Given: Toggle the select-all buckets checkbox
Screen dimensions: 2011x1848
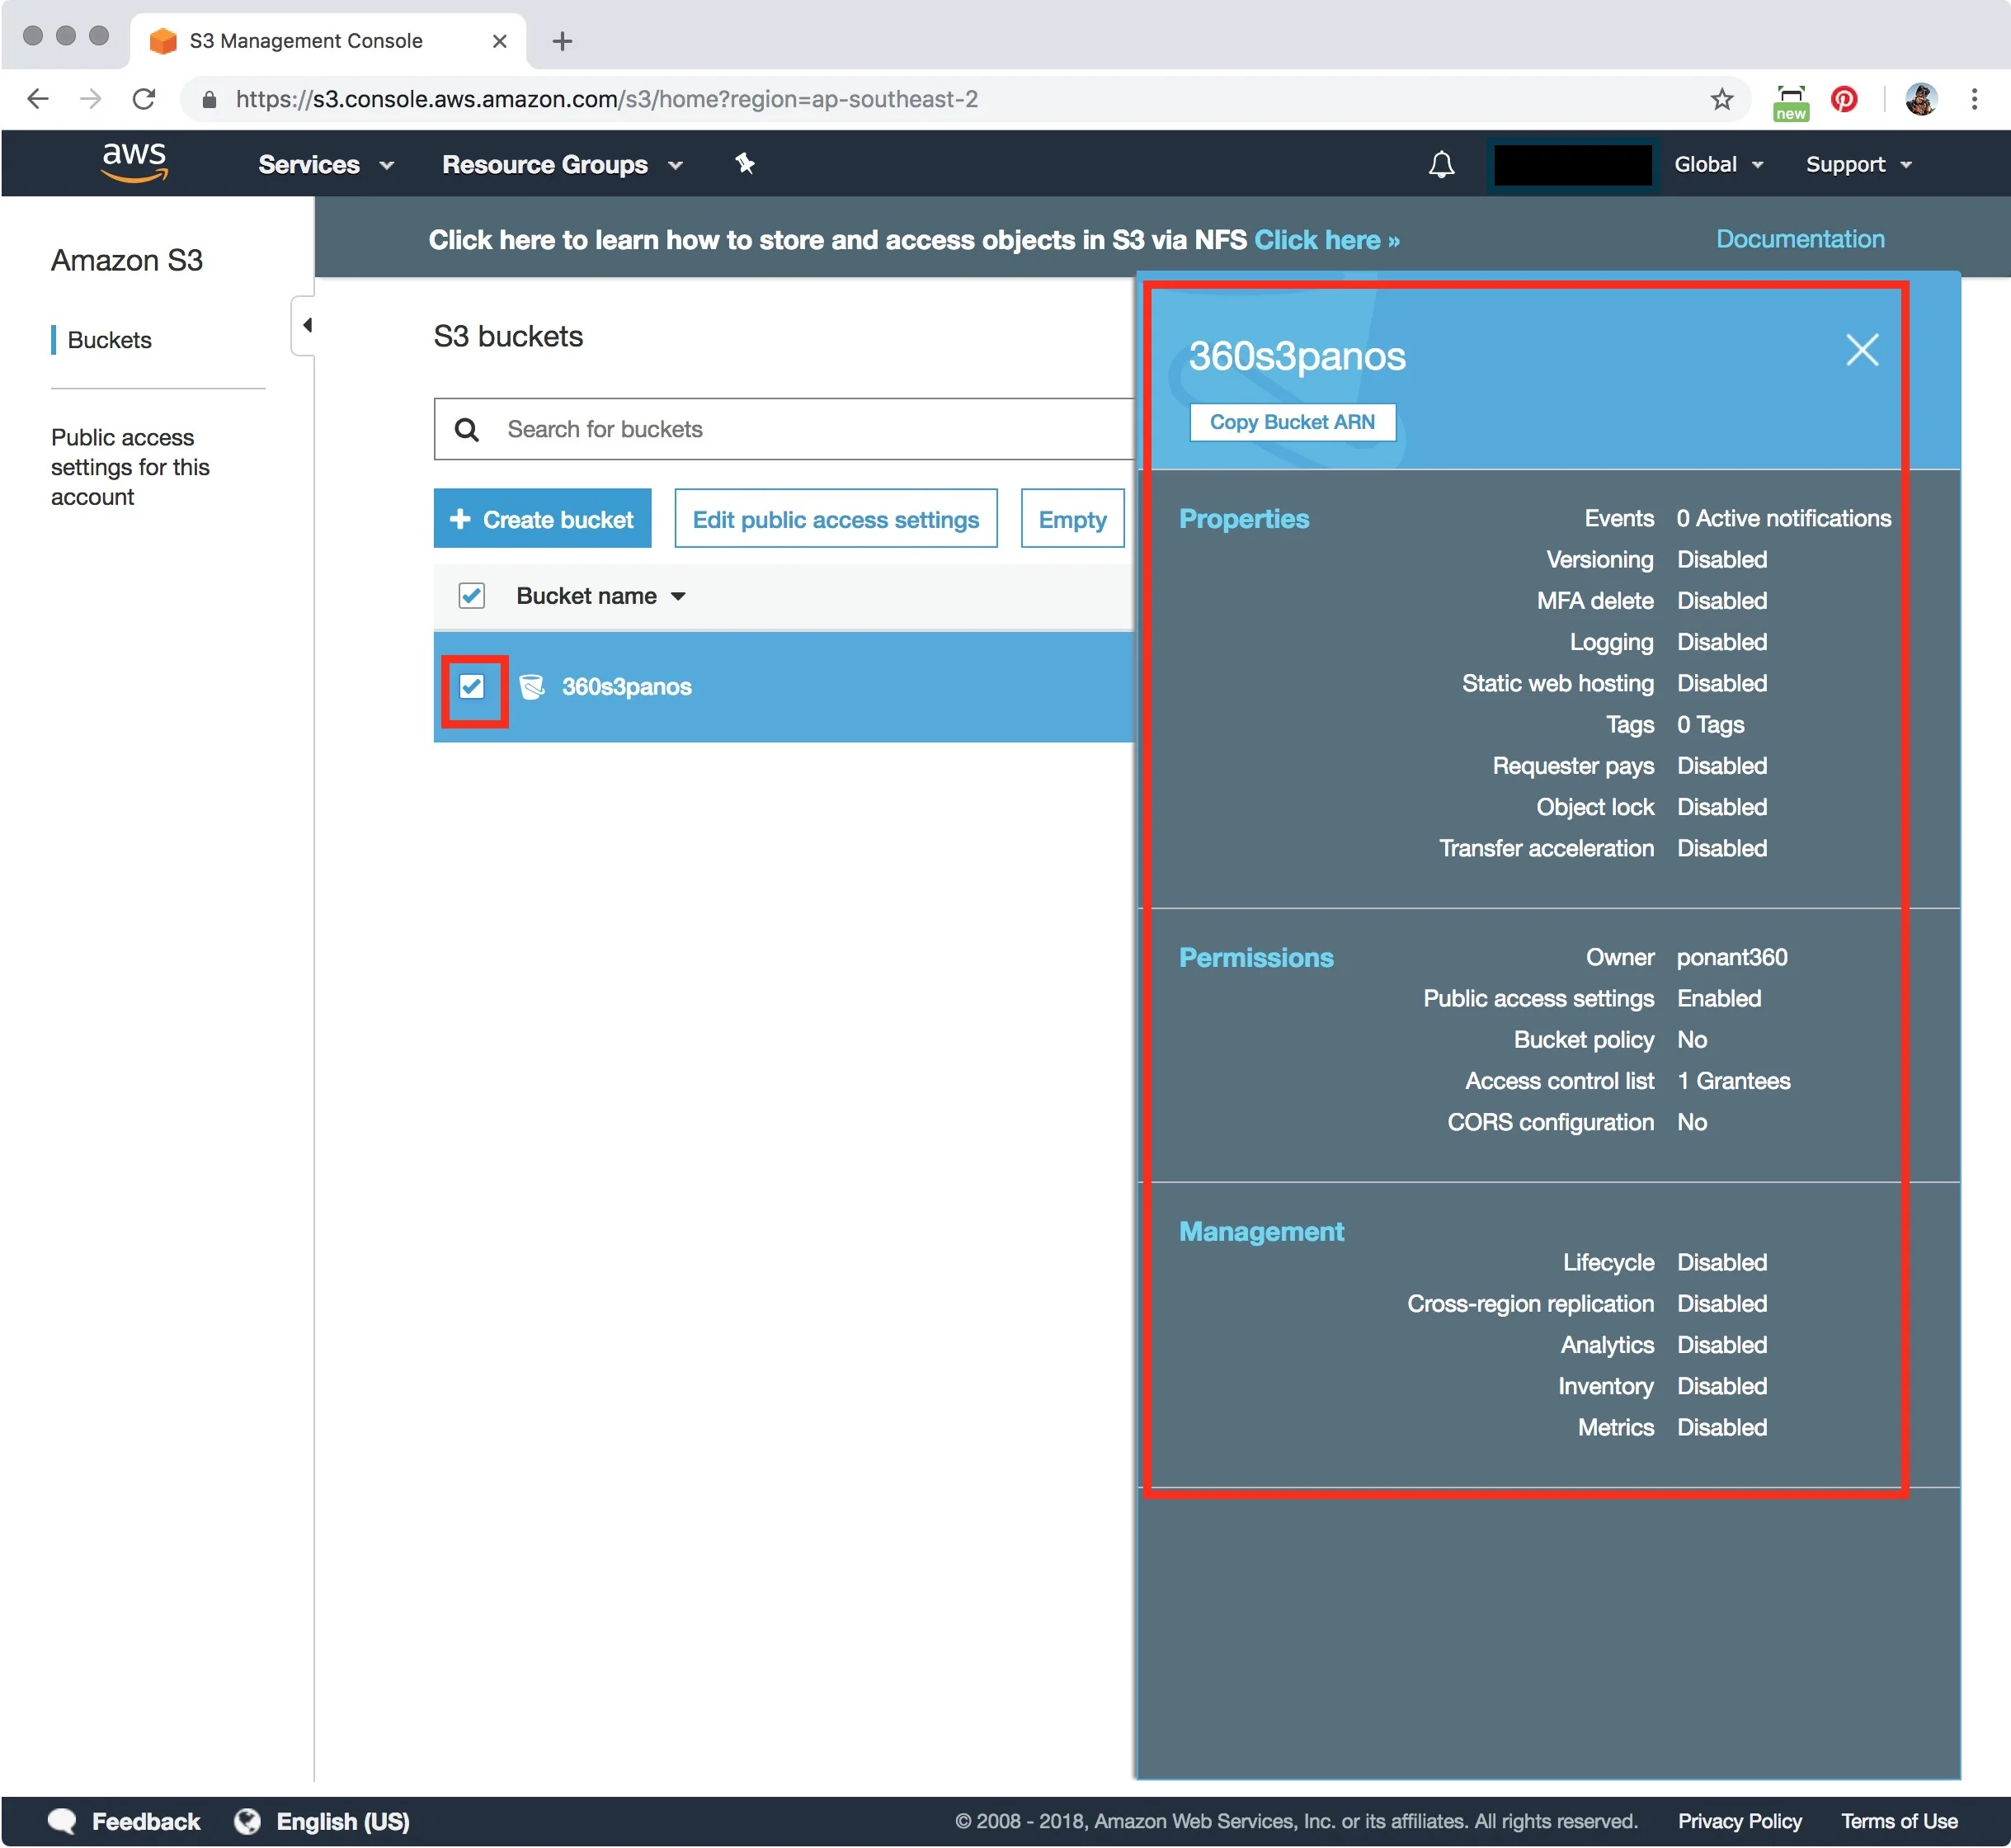Looking at the screenshot, I should [472, 596].
